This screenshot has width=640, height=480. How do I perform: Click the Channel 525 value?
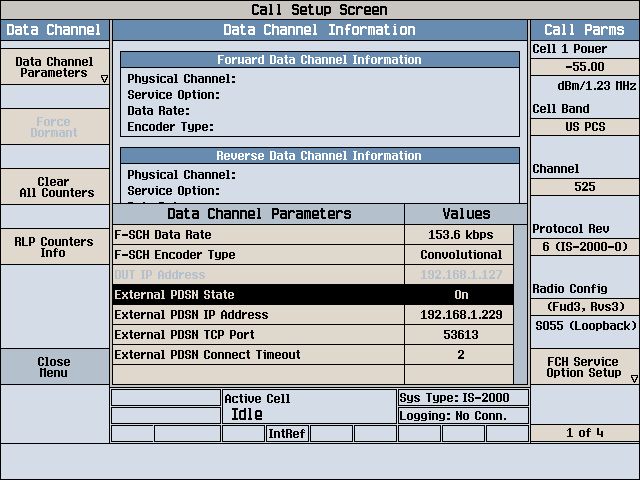pos(584,187)
